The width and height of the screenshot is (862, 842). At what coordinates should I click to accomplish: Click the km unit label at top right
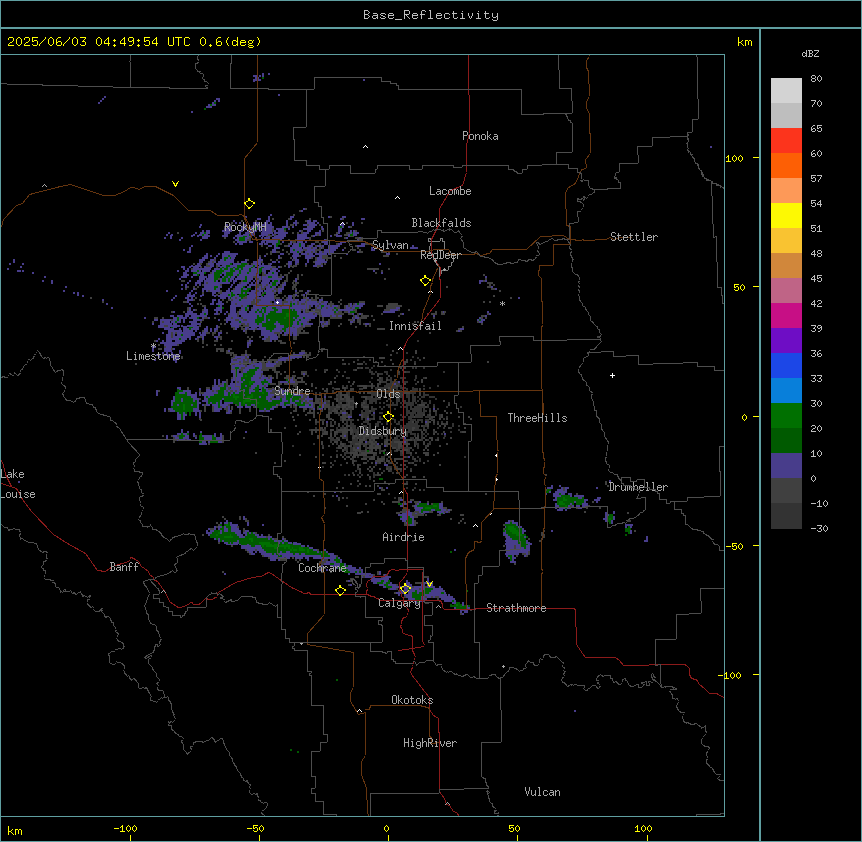(x=744, y=42)
